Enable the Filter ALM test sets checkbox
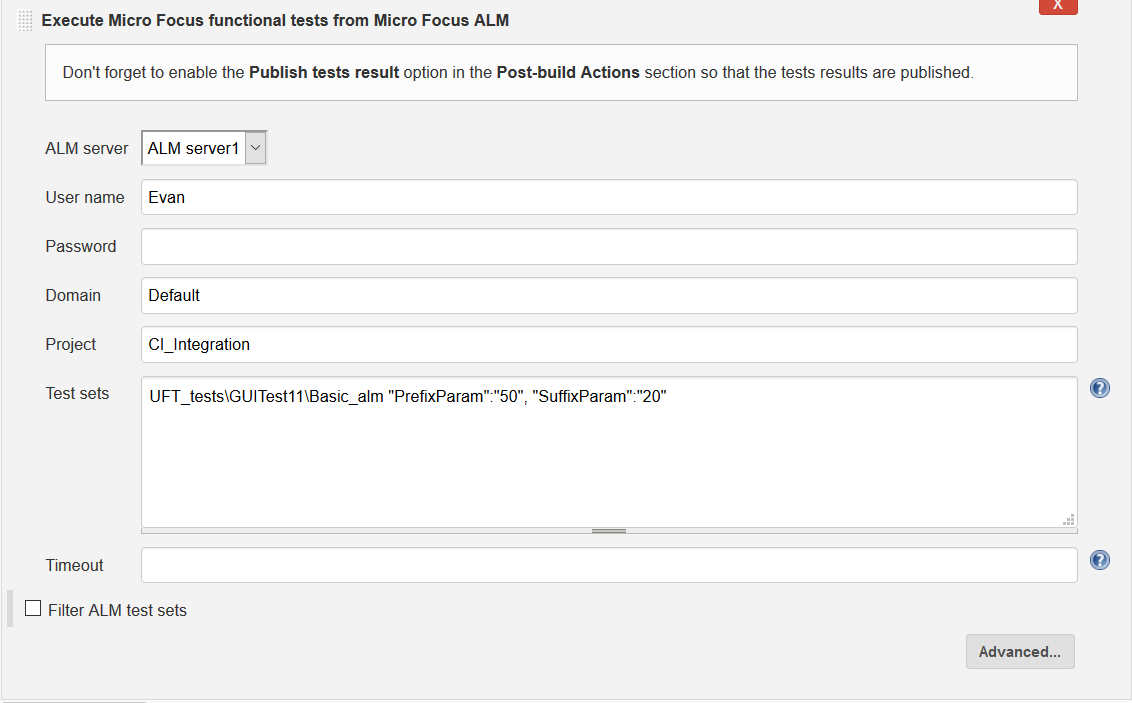 tap(33, 608)
